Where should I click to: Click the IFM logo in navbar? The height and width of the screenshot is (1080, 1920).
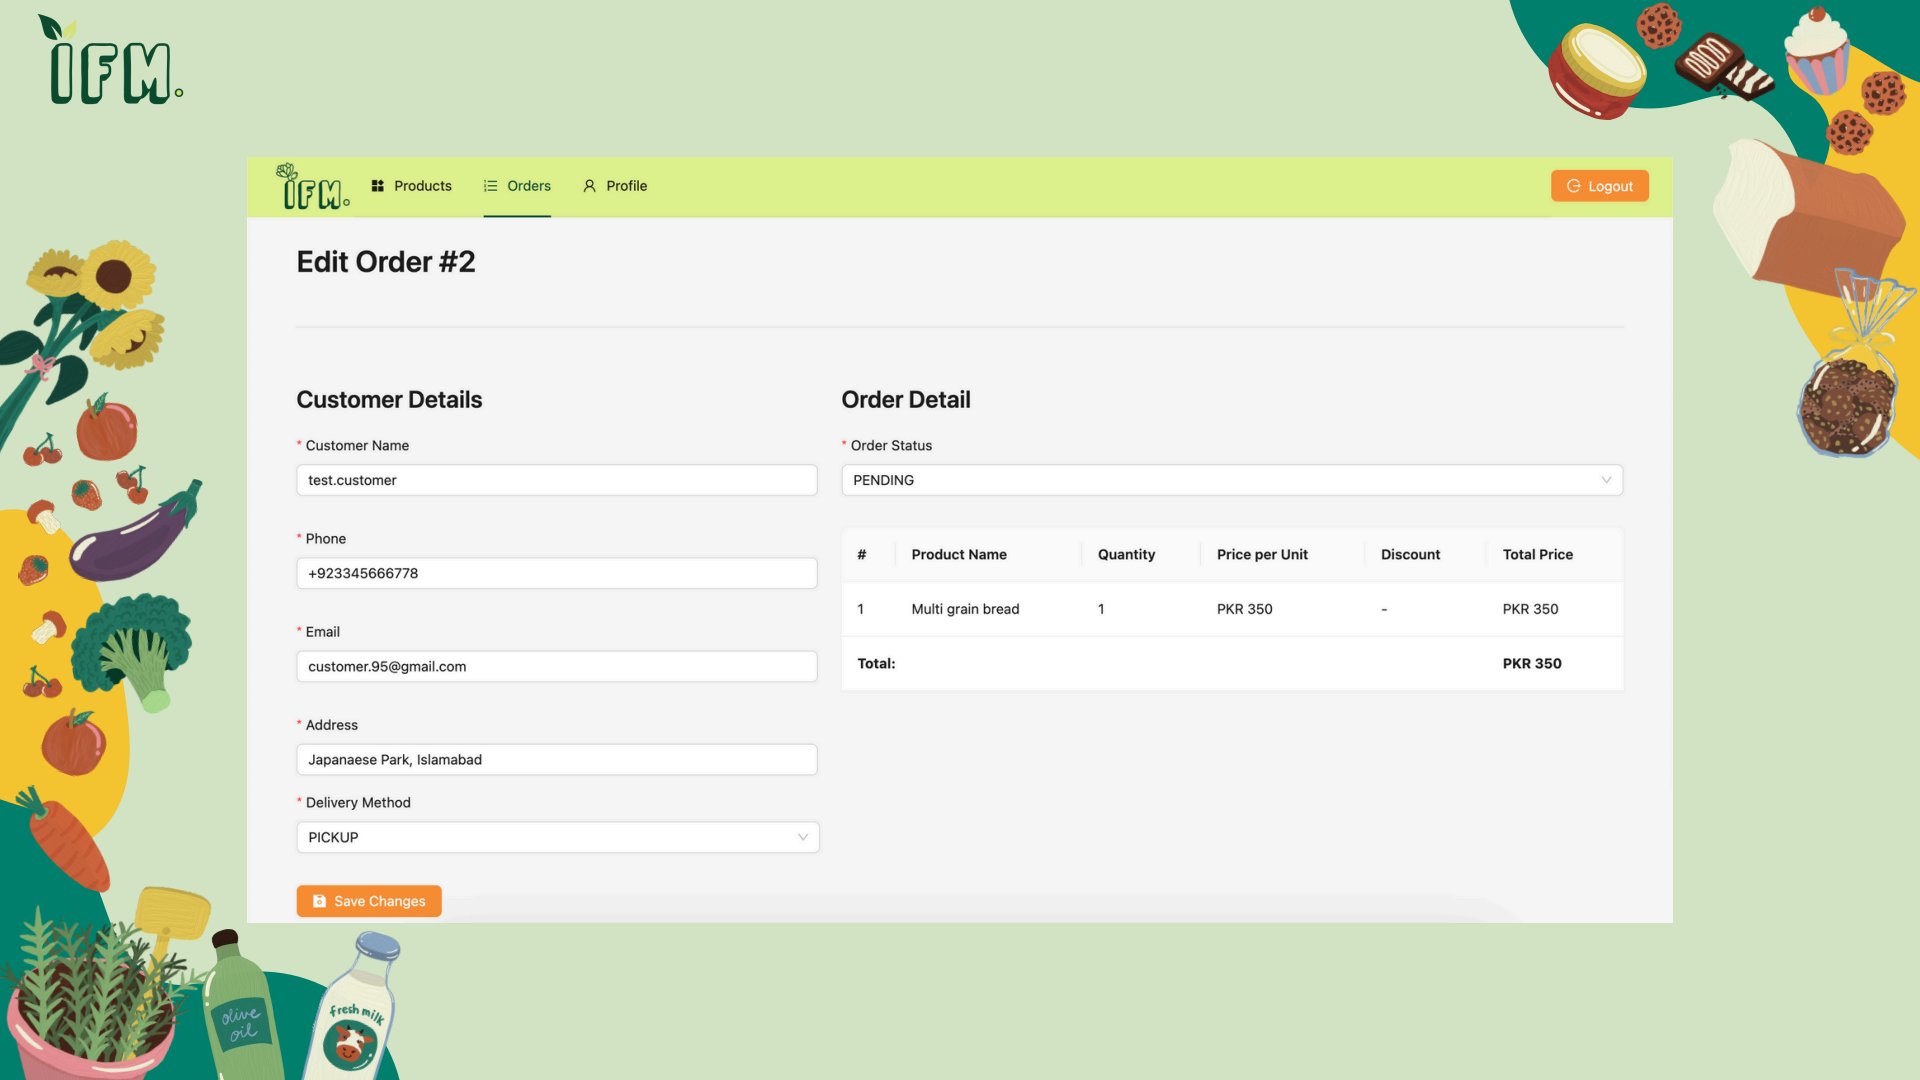(x=313, y=187)
